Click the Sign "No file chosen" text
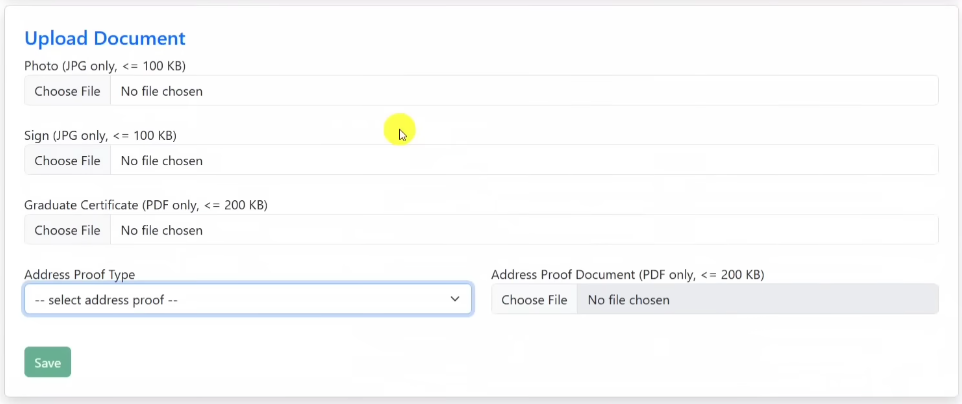Screen dimensions: 962x404 pos(161,160)
